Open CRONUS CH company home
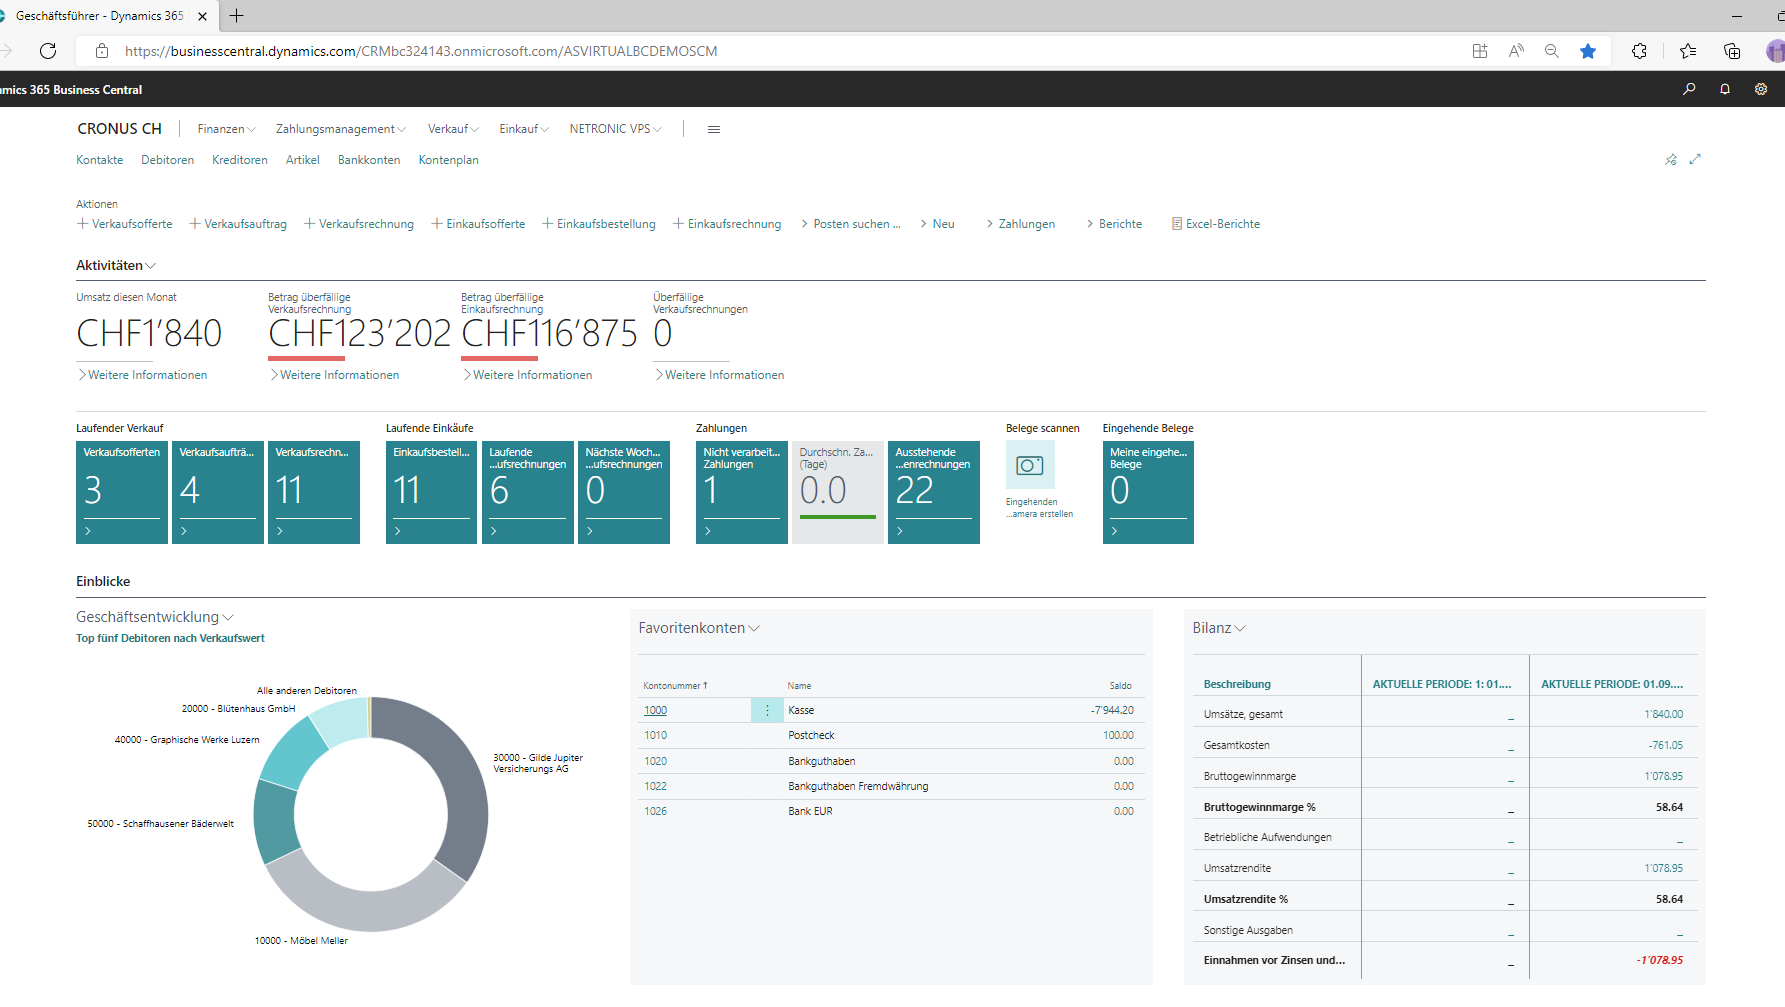 click(x=119, y=129)
